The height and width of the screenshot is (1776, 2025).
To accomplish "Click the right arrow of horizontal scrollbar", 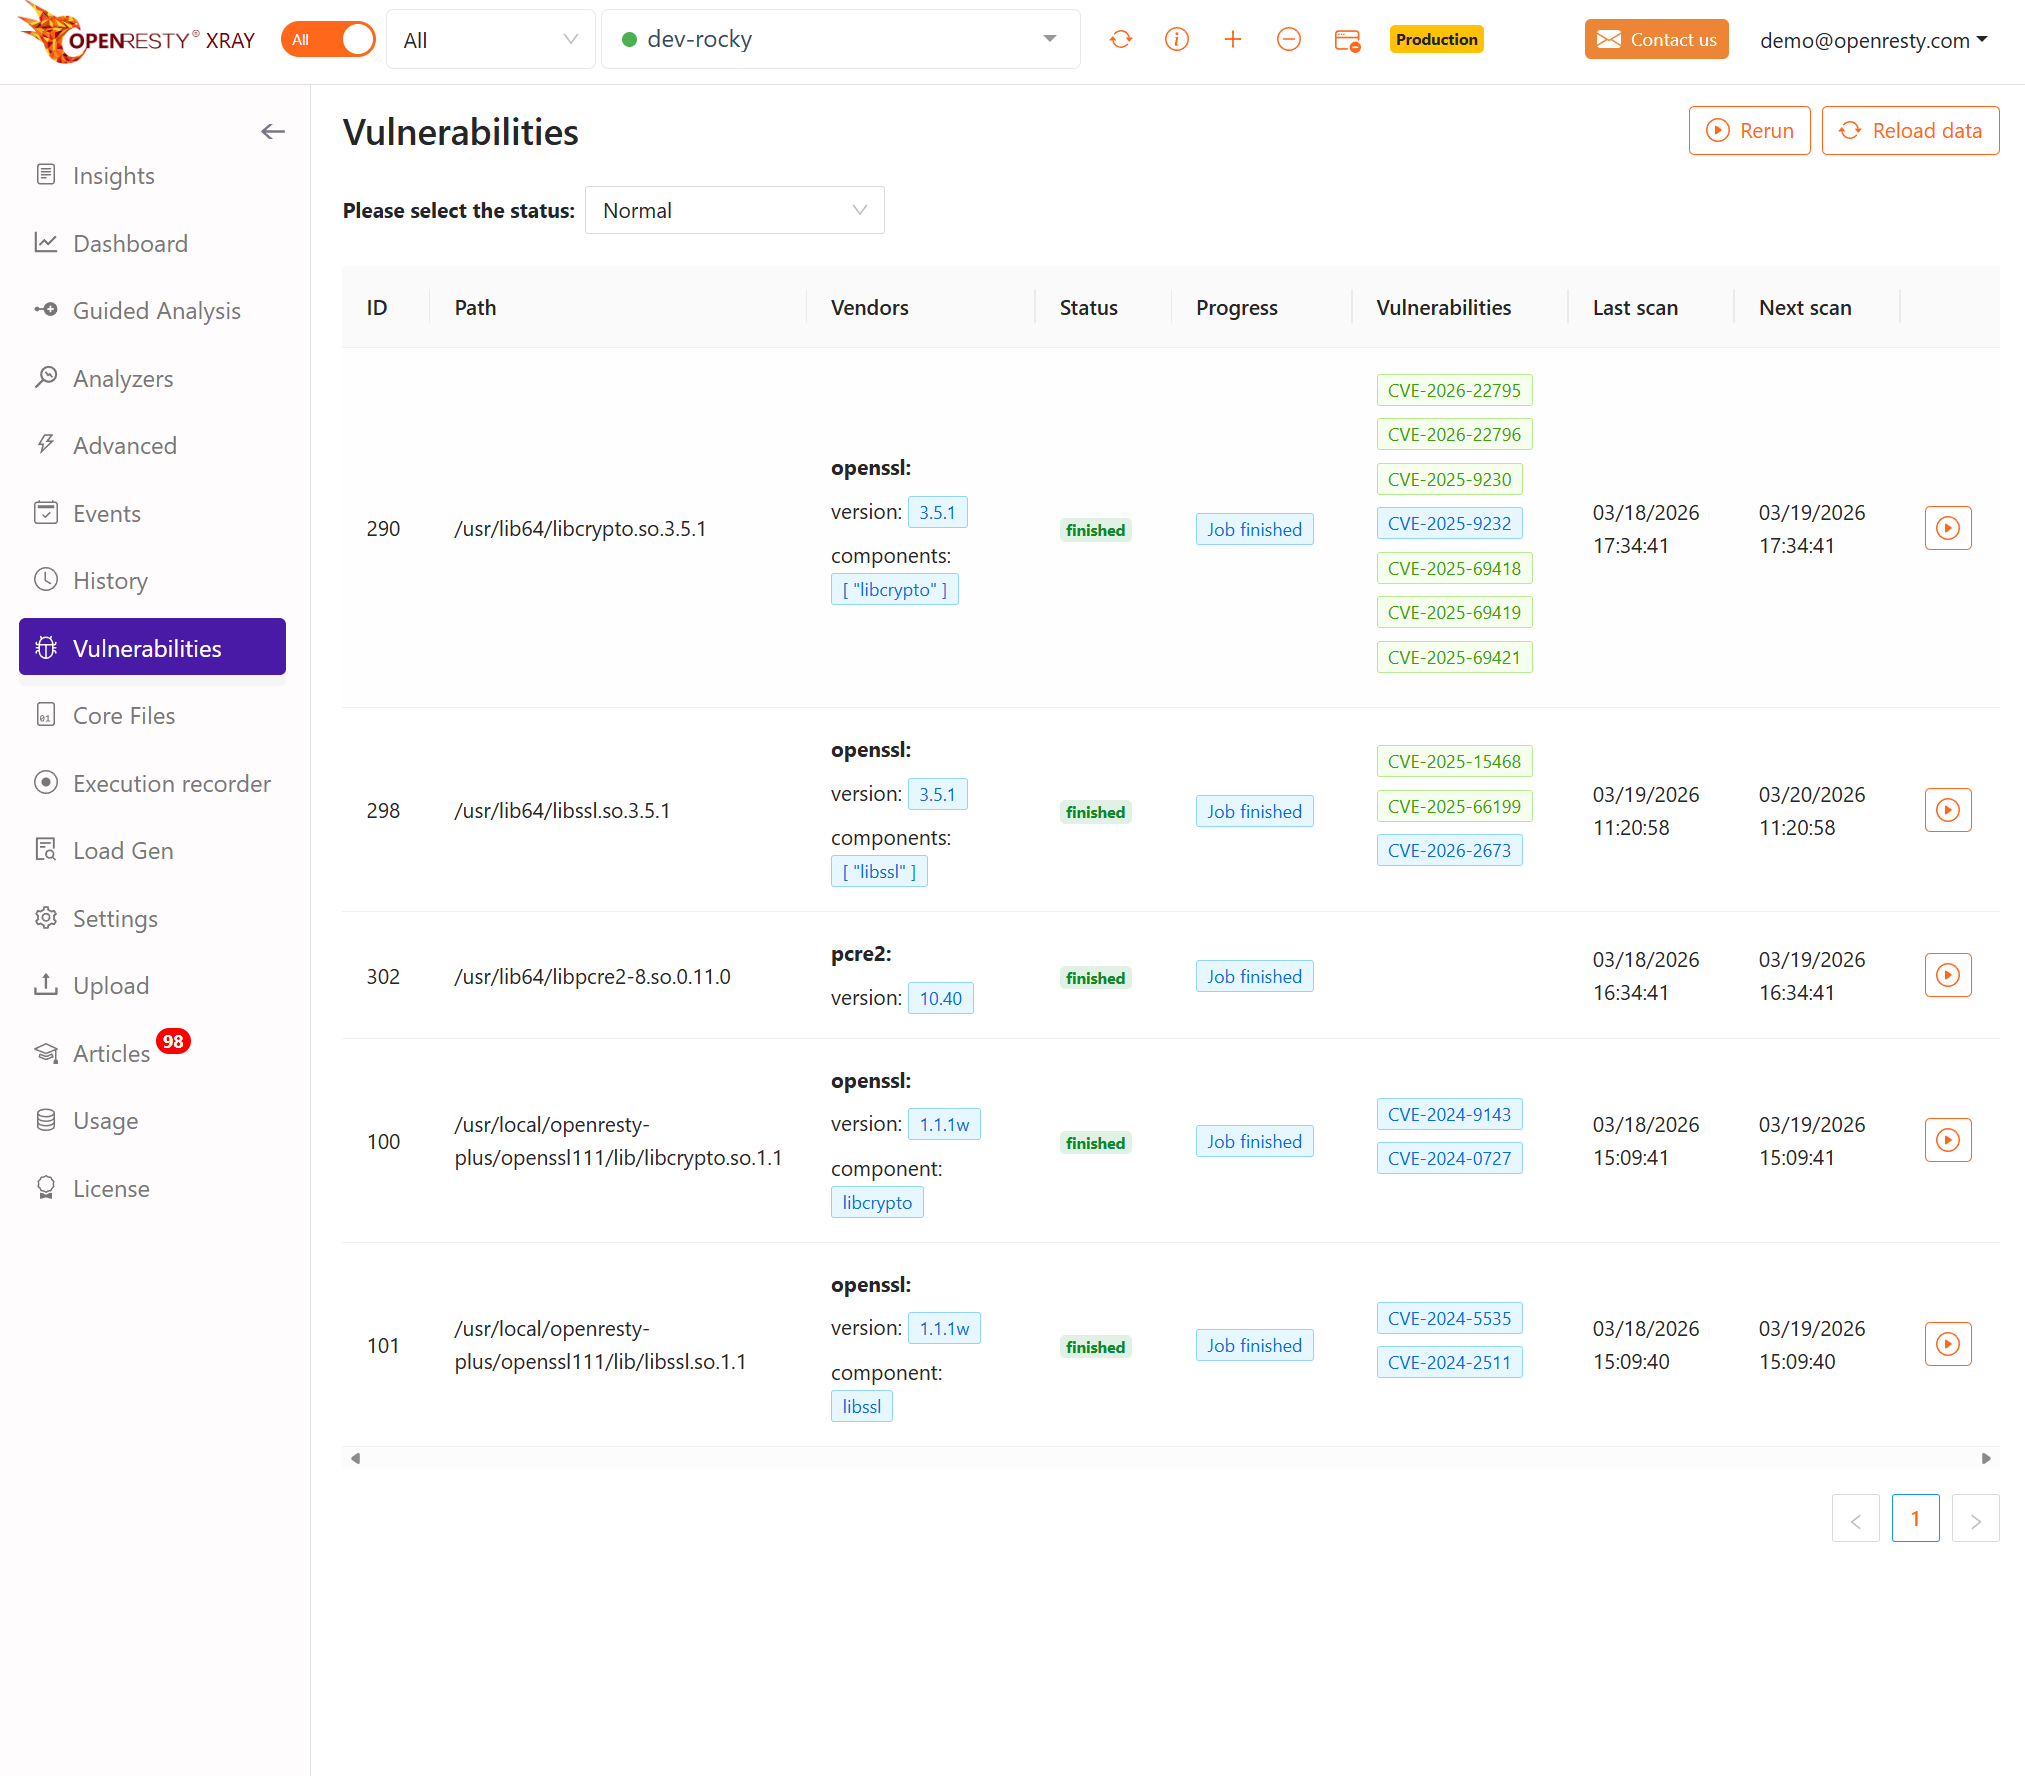I will tap(1986, 1459).
